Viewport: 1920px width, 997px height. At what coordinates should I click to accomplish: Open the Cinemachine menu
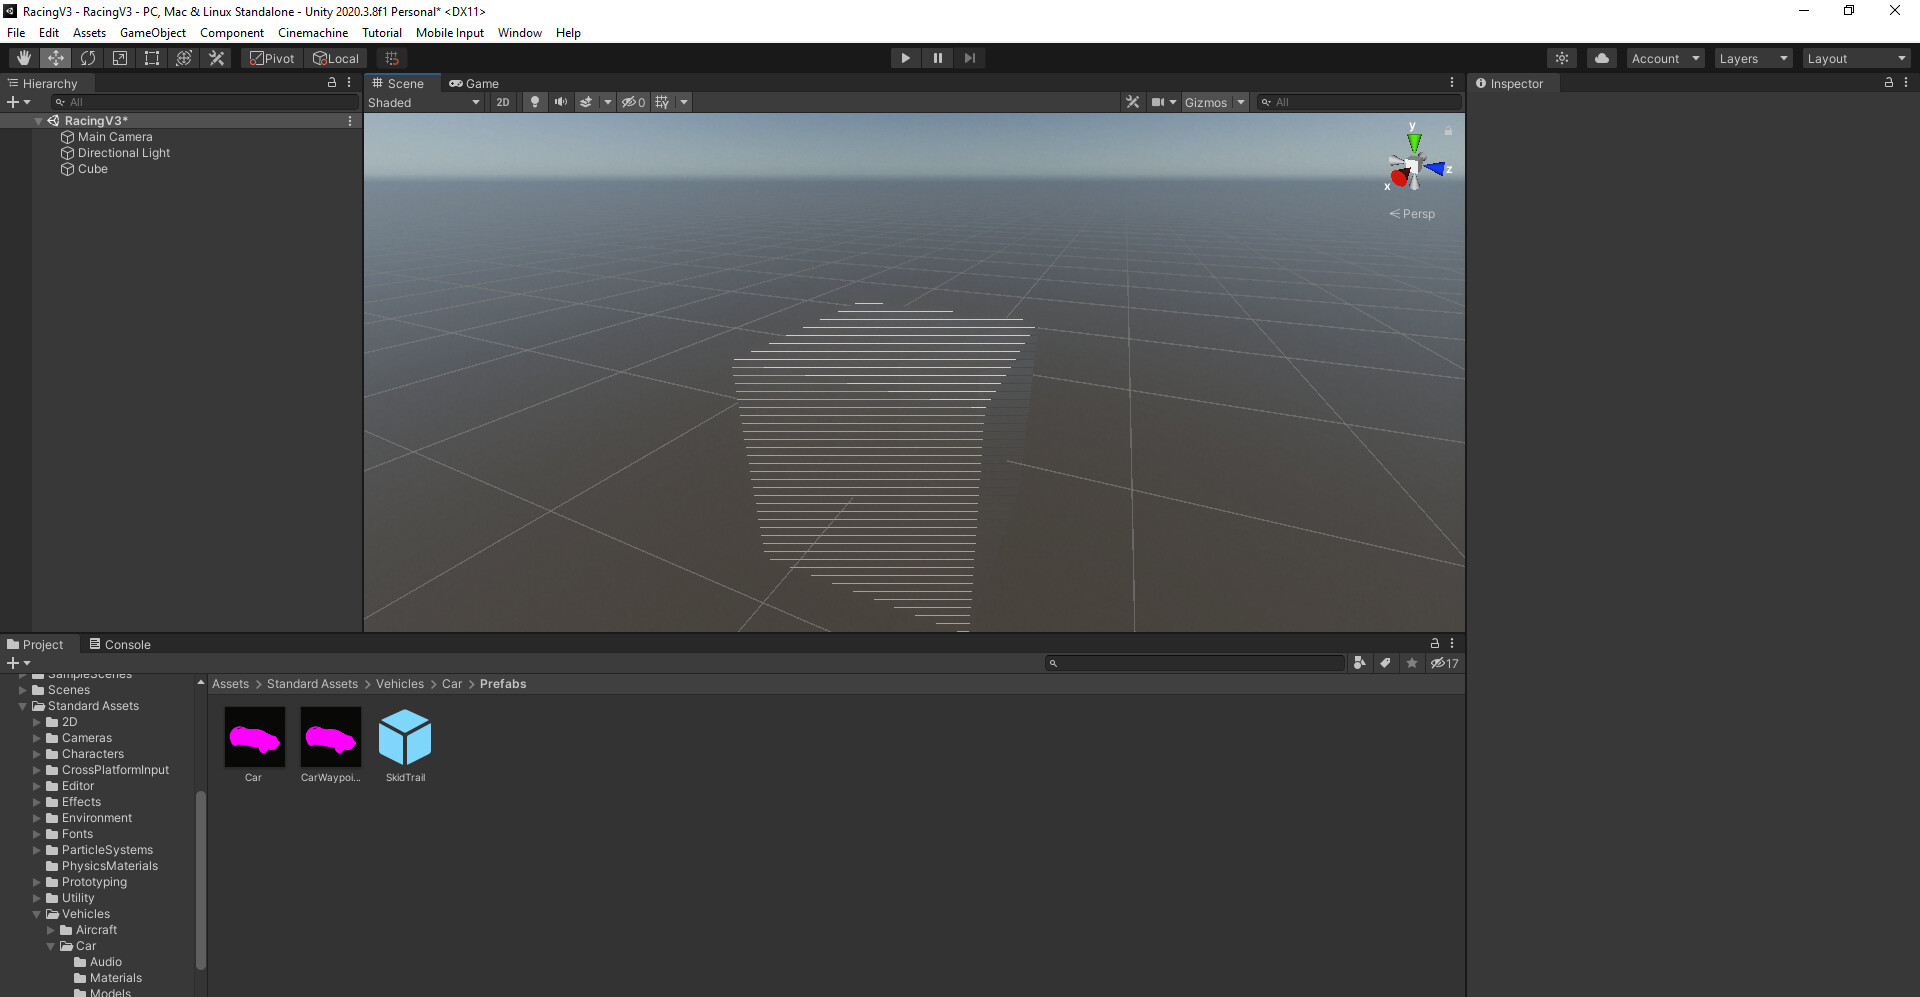pos(312,32)
